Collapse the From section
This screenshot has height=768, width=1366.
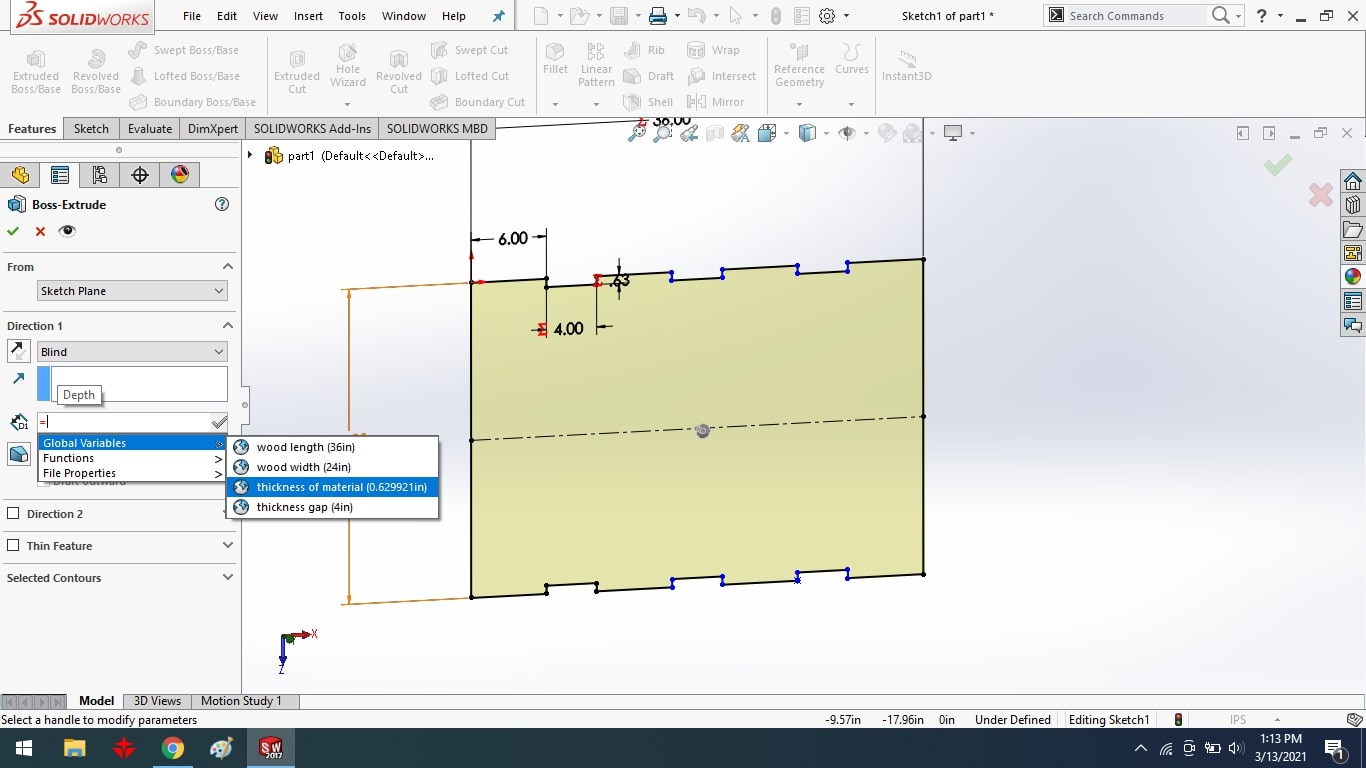click(x=227, y=267)
